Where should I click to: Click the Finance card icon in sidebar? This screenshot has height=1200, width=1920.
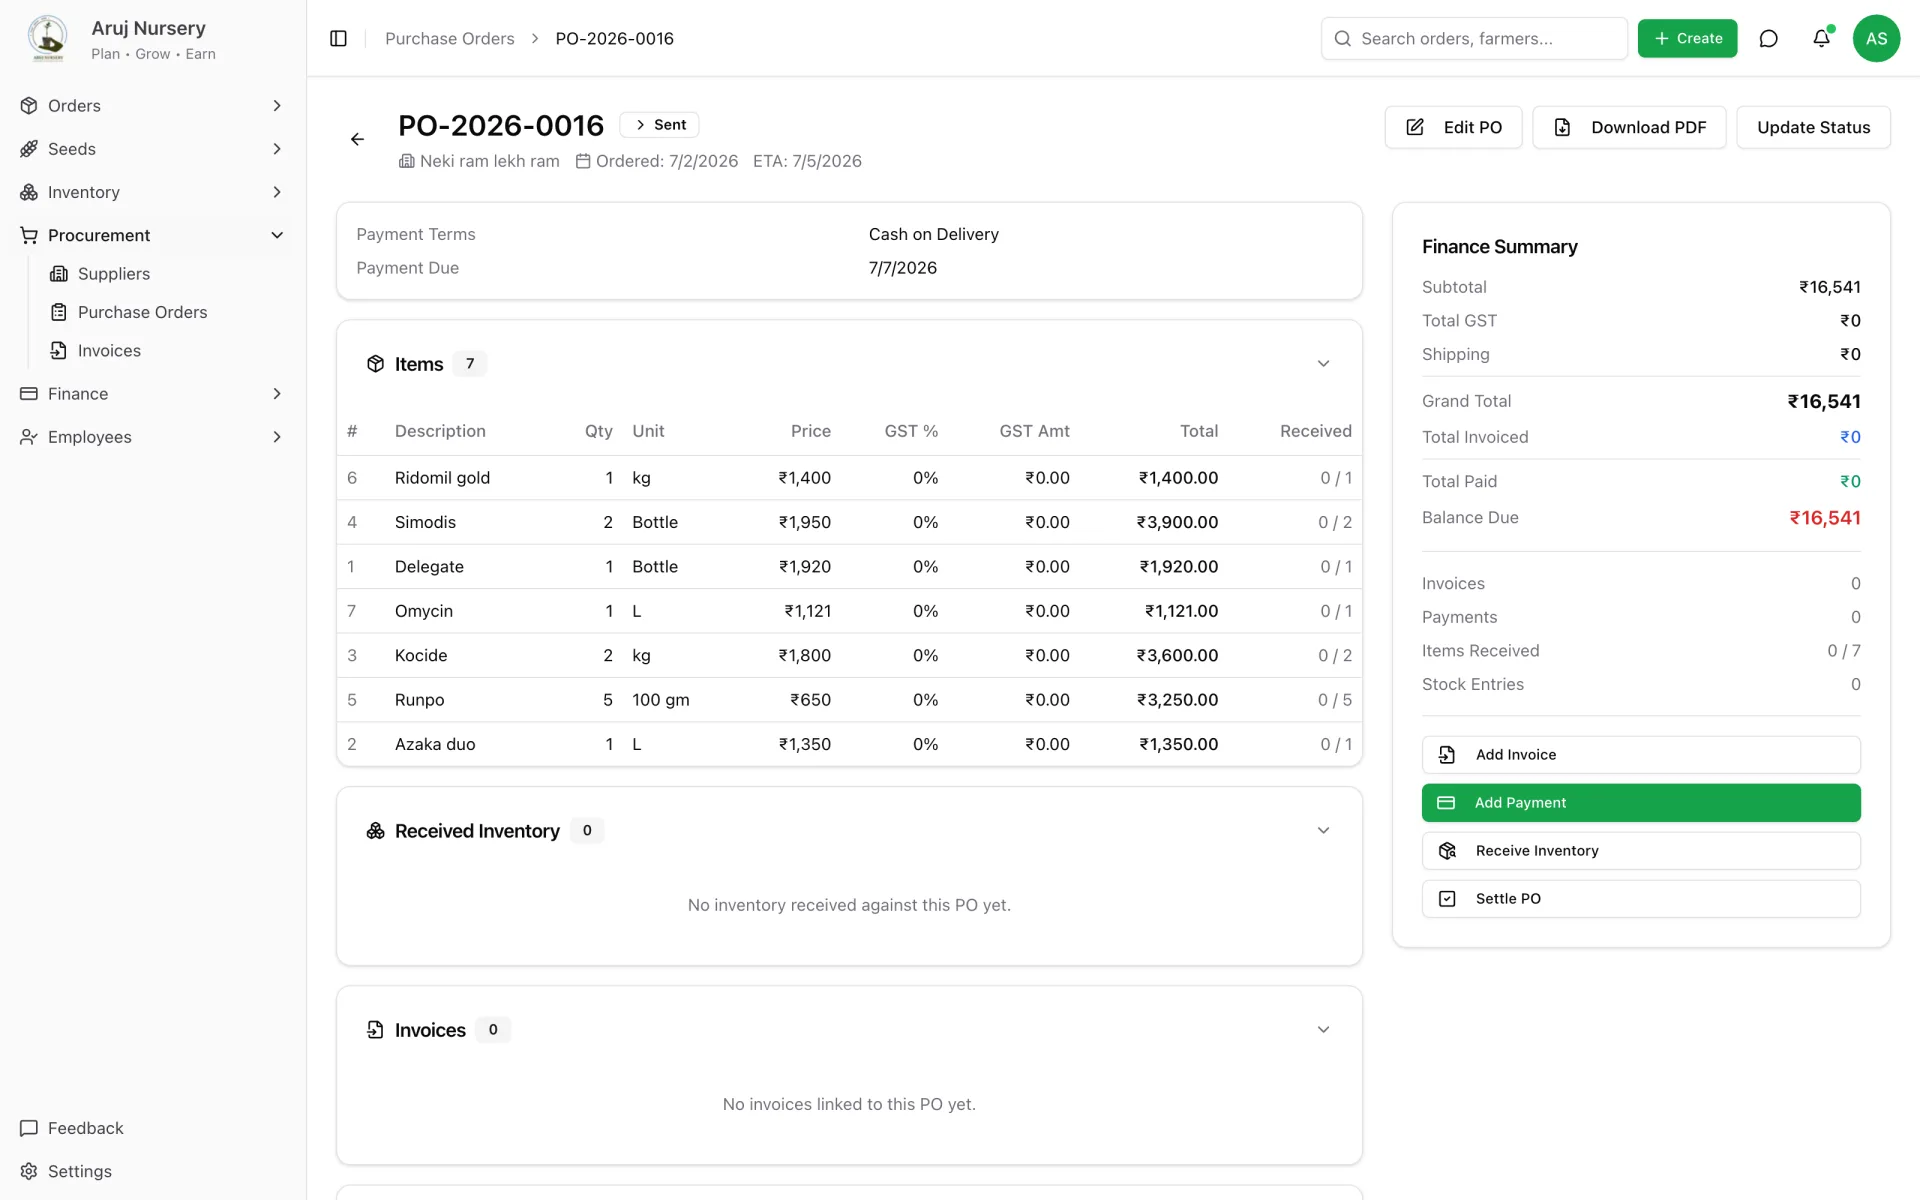[x=29, y=393]
